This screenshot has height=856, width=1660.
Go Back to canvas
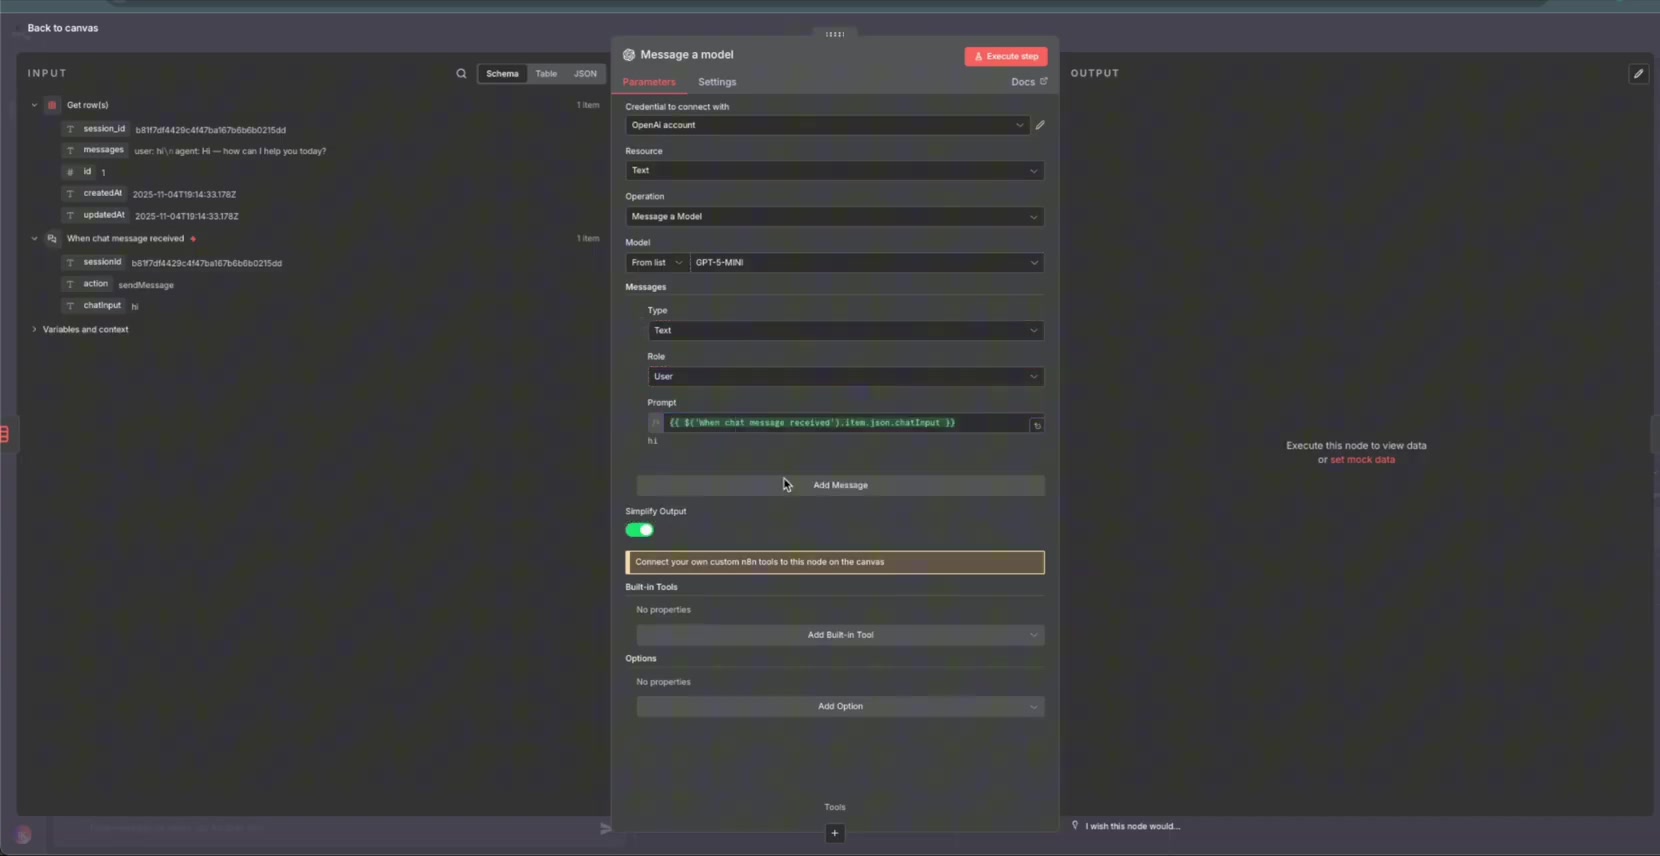62,28
